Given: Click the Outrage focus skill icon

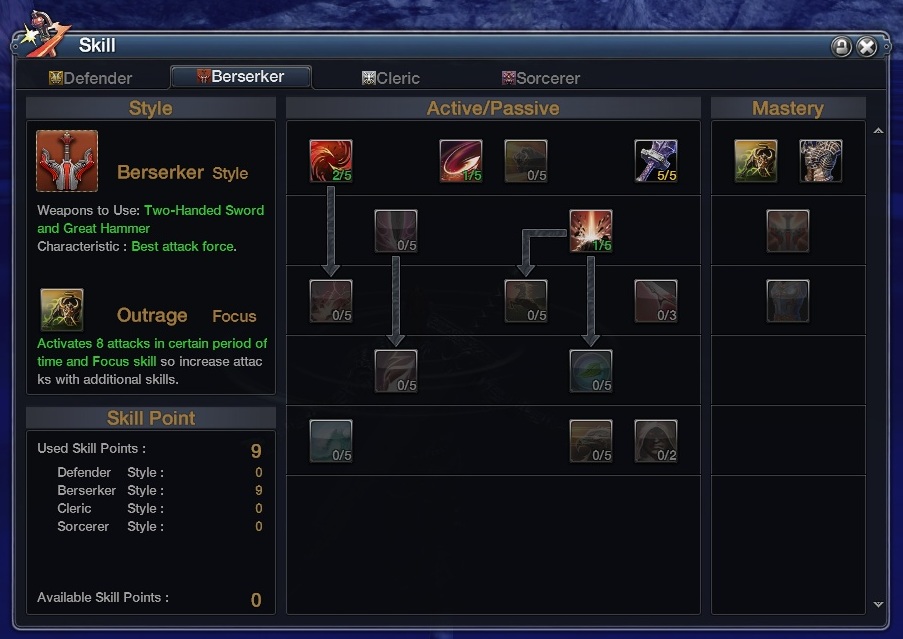Looking at the screenshot, I should pos(62,310).
